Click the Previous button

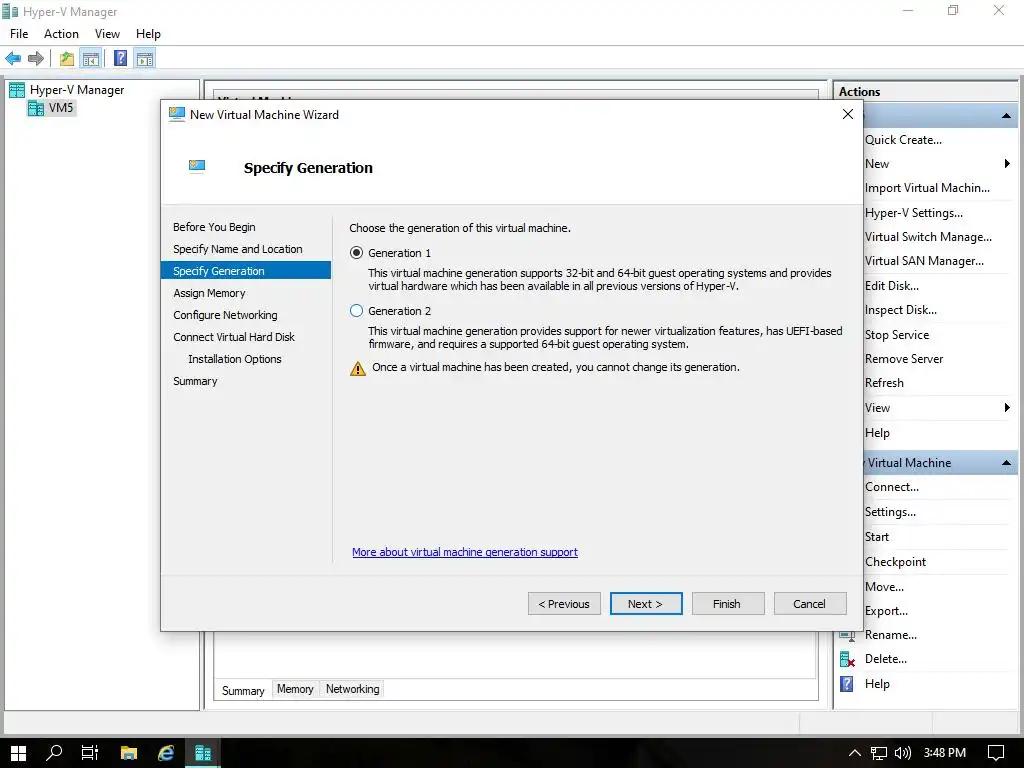(x=564, y=604)
